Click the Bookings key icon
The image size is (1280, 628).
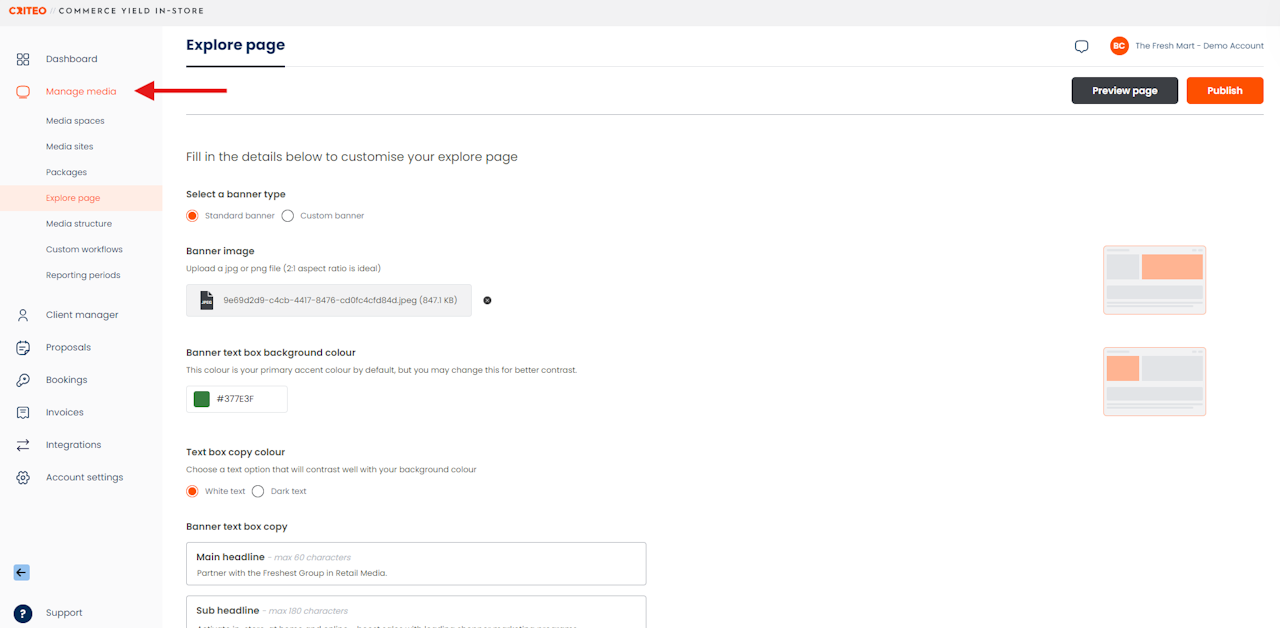click(x=23, y=380)
